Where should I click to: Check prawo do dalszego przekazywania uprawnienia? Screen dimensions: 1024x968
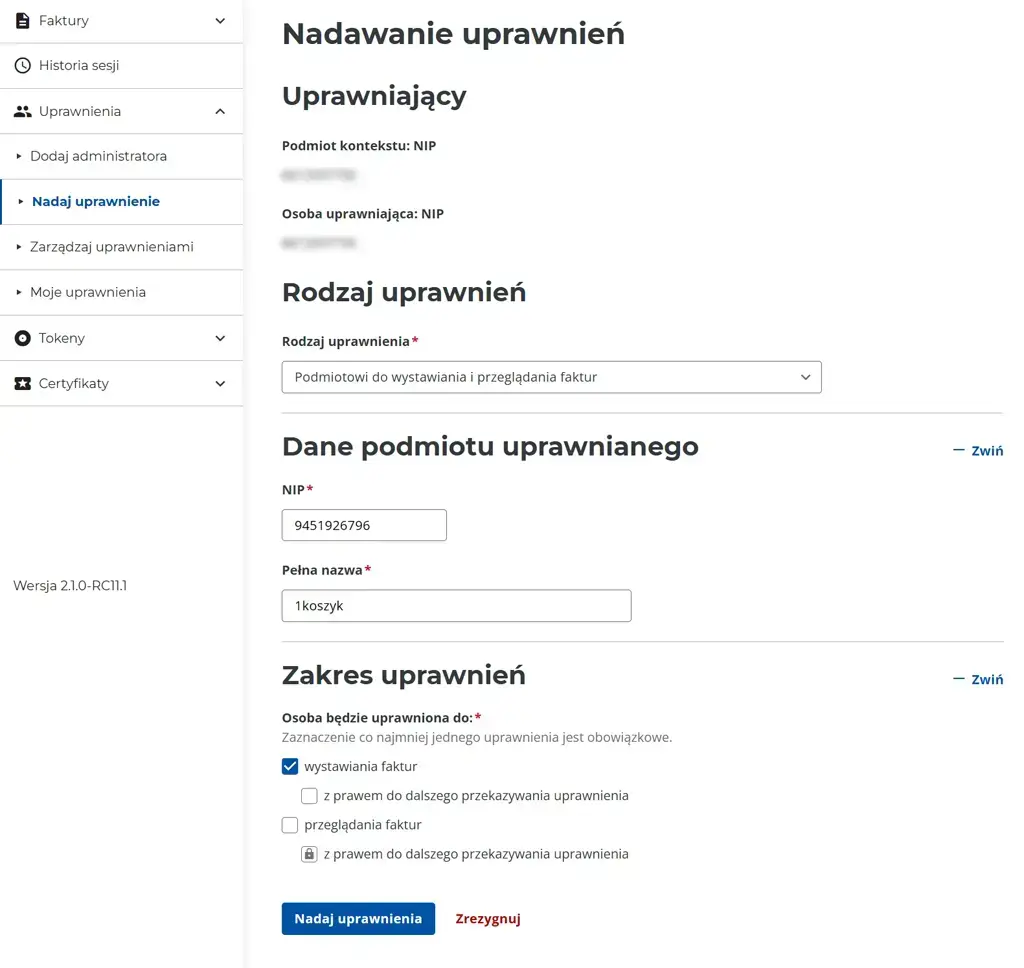click(x=309, y=795)
